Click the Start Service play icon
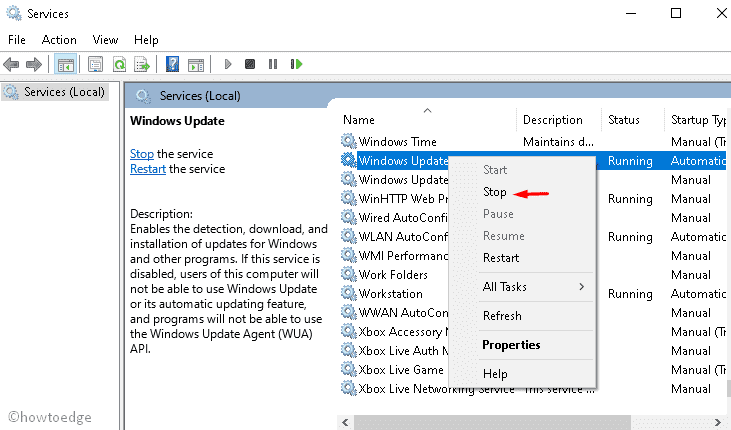 pos(228,64)
